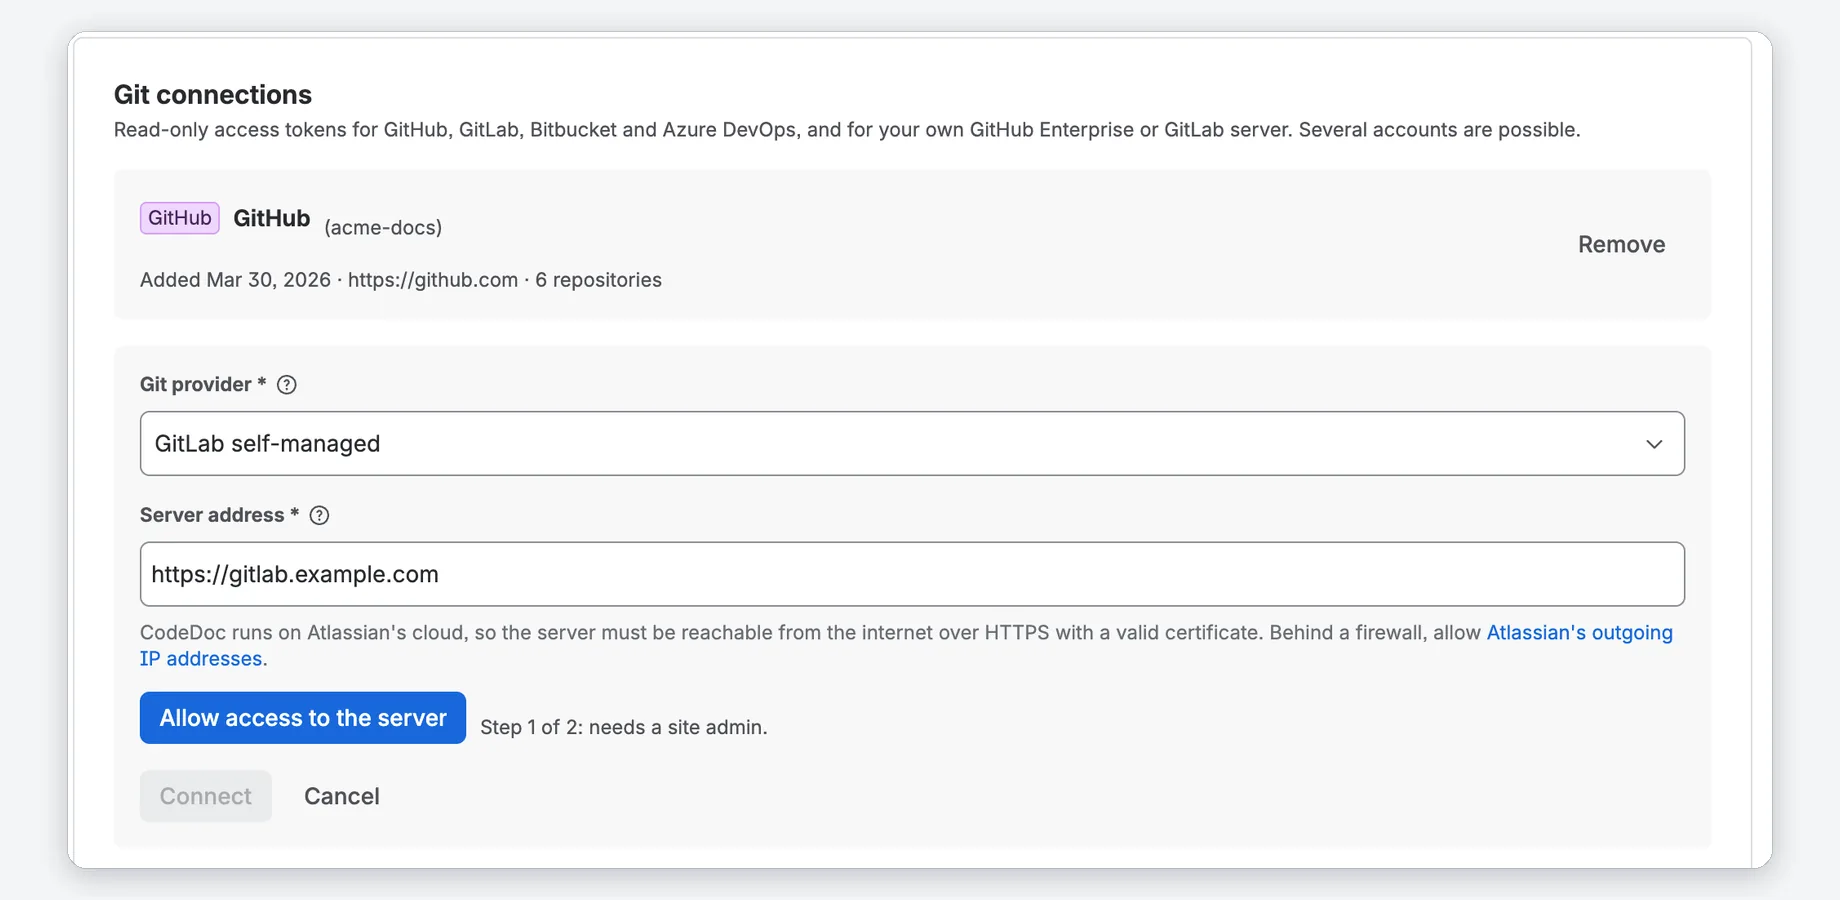Click the 'Server address *' label
Screen dimensions: 1840x900
220,515
